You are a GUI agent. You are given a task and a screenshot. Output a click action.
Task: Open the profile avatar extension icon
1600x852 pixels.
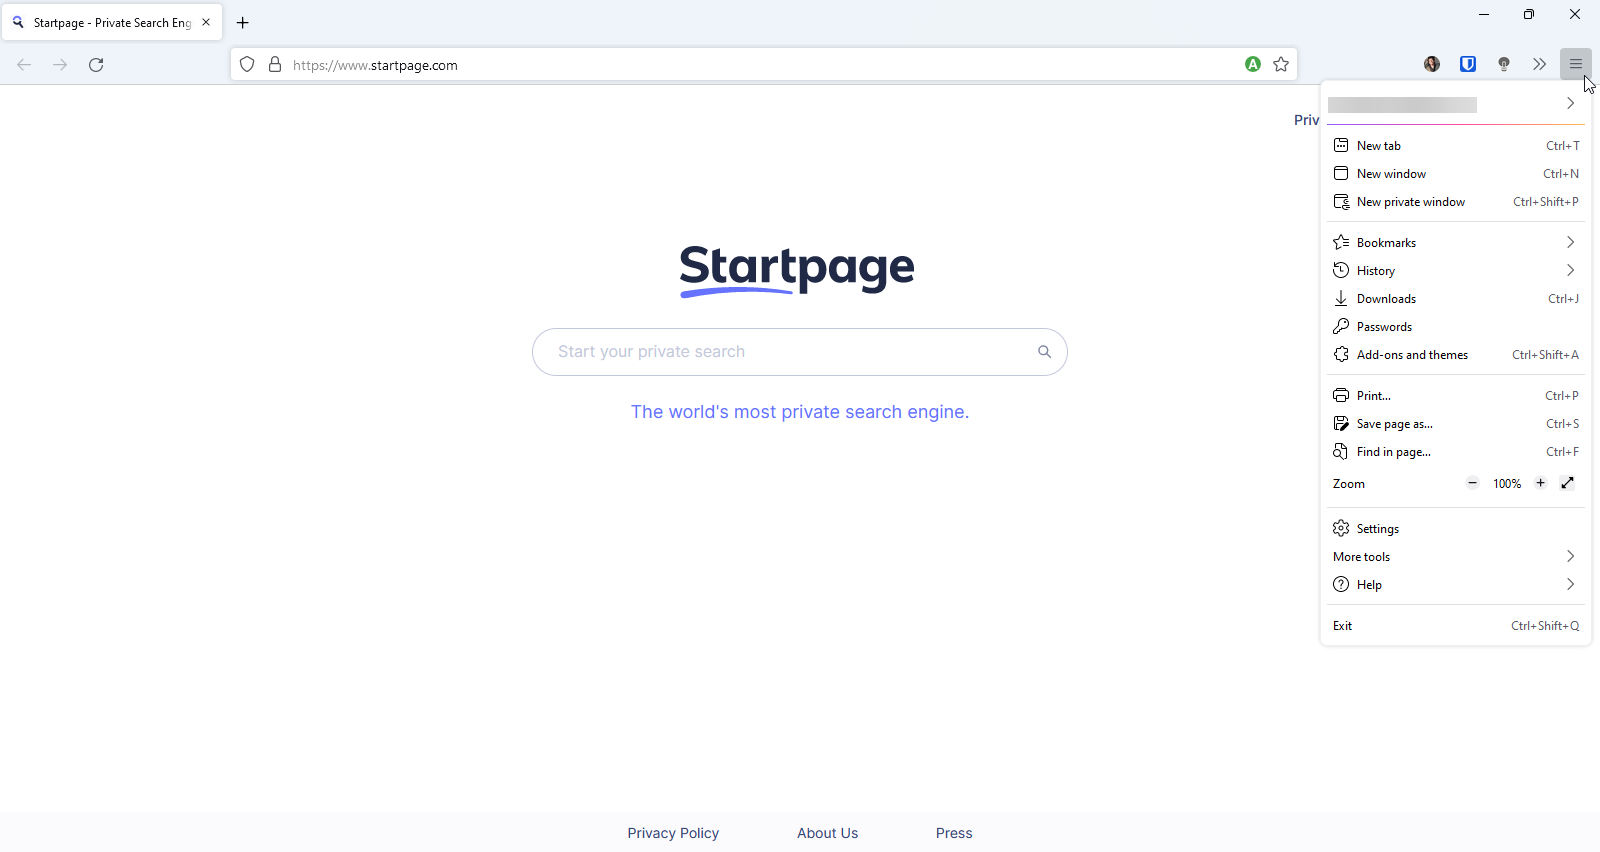pyautogui.click(x=1432, y=64)
